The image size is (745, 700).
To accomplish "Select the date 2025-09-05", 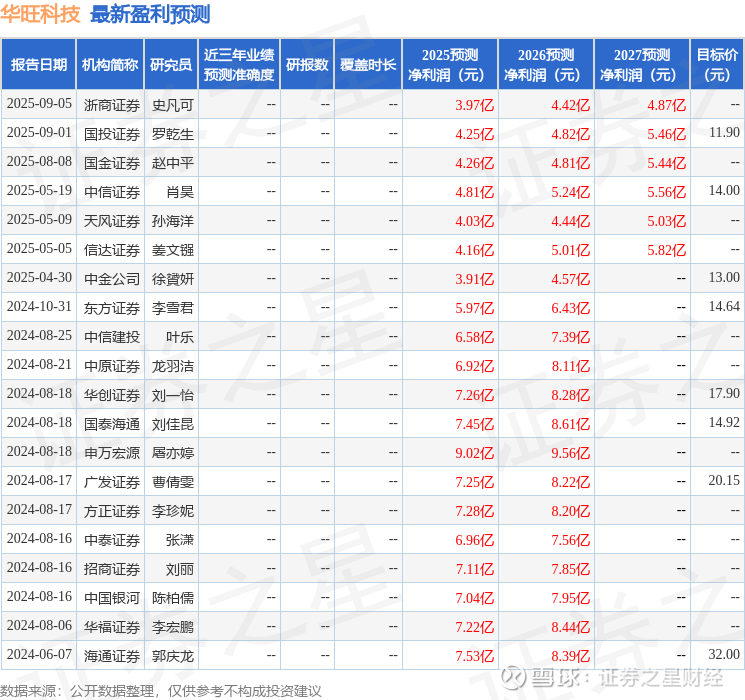I will [39, 104].
